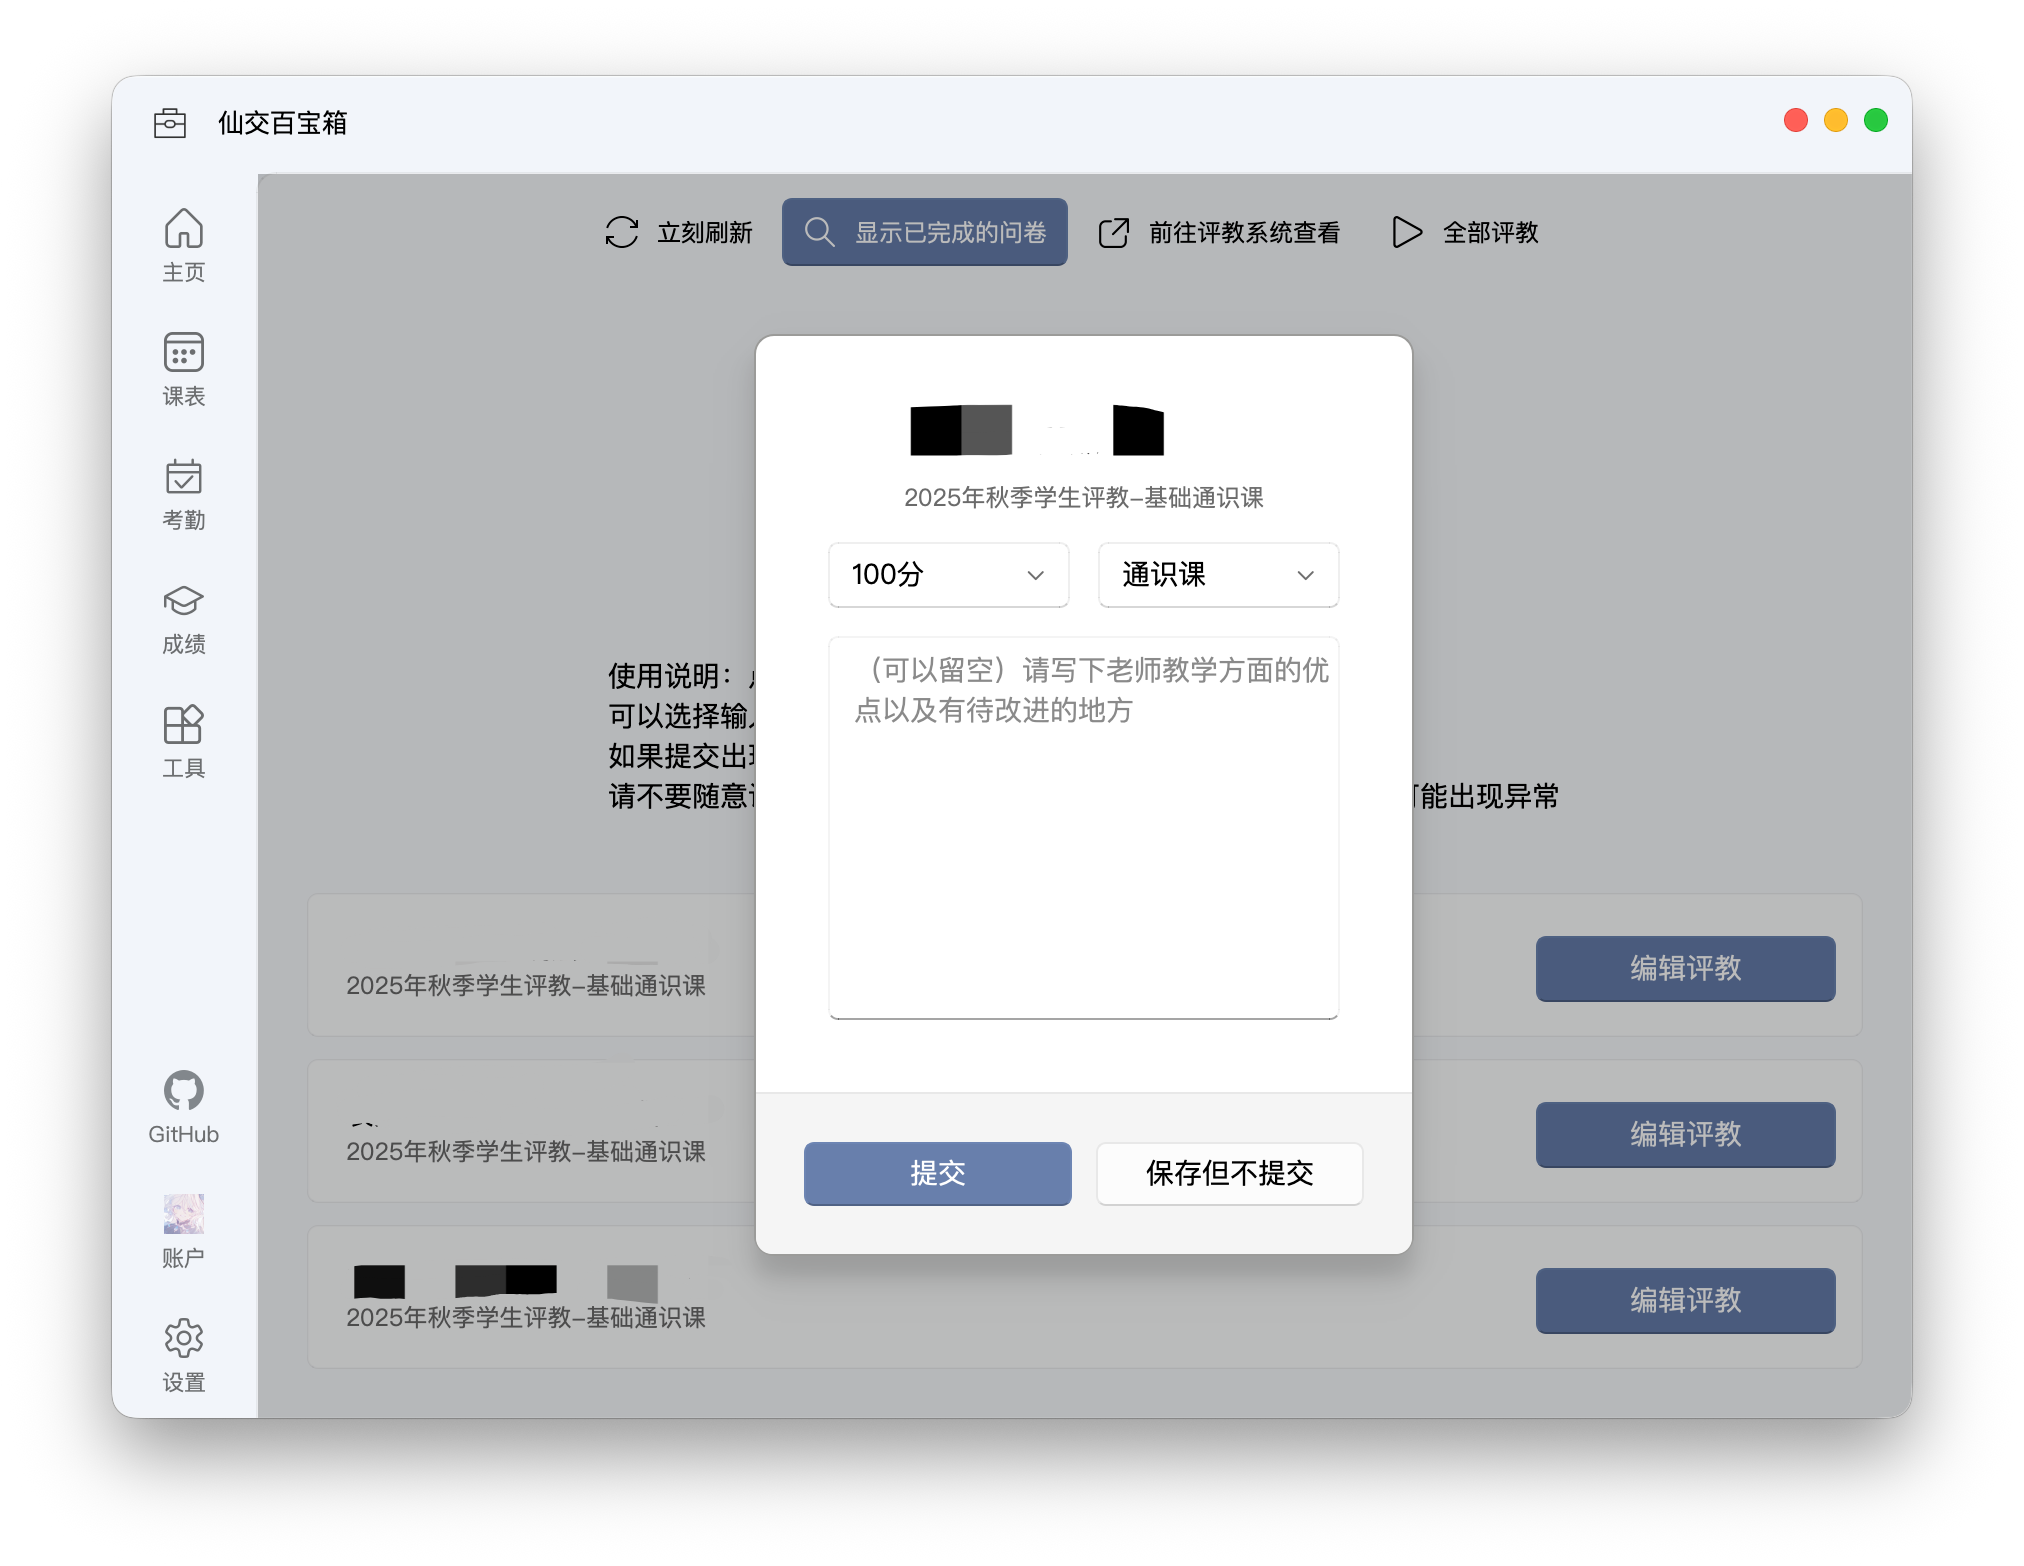This screenshot has height=1566, width=2024.
Task: Open 设置 settings from the sidebar
Action: [x=184, y=1350]
